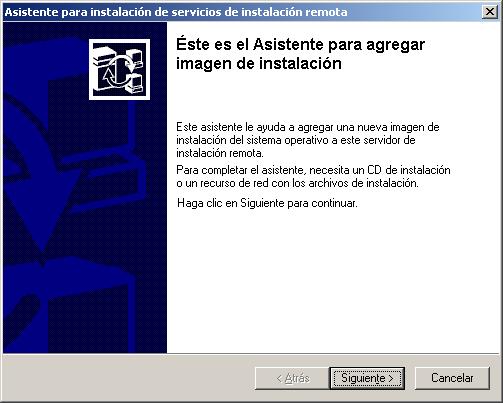Viewport: 503px width, 403px height.
Task: Click the Siguiente button to continue
Action: click(x=367, y=378)
